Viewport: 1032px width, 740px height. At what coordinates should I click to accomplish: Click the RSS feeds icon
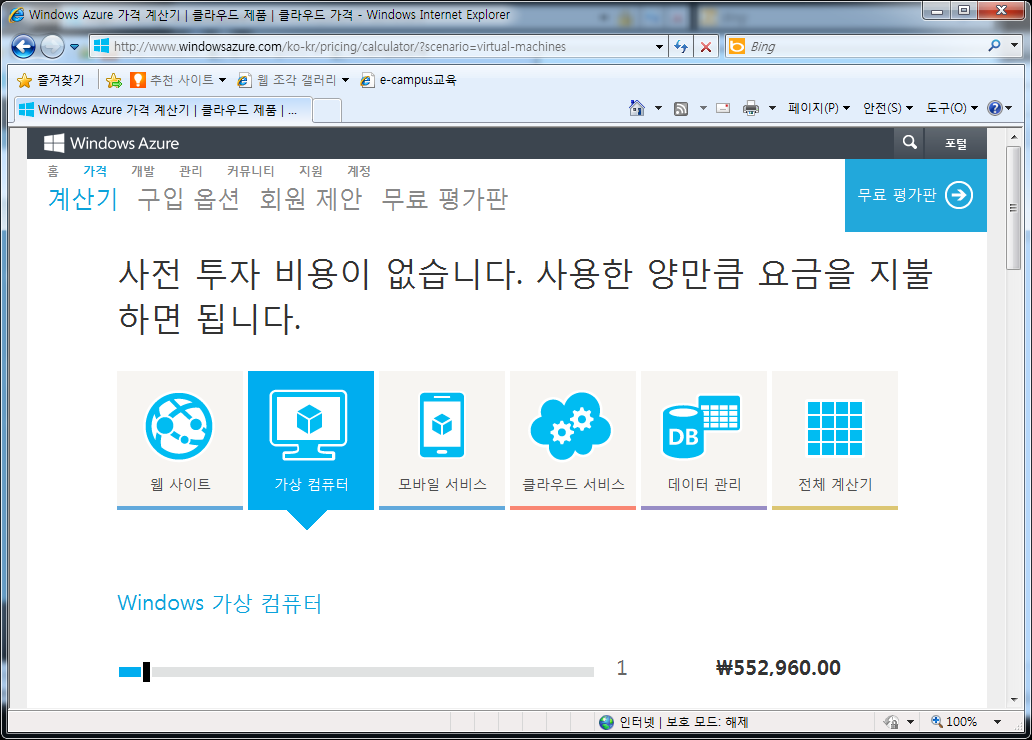(x=681, y=109)
